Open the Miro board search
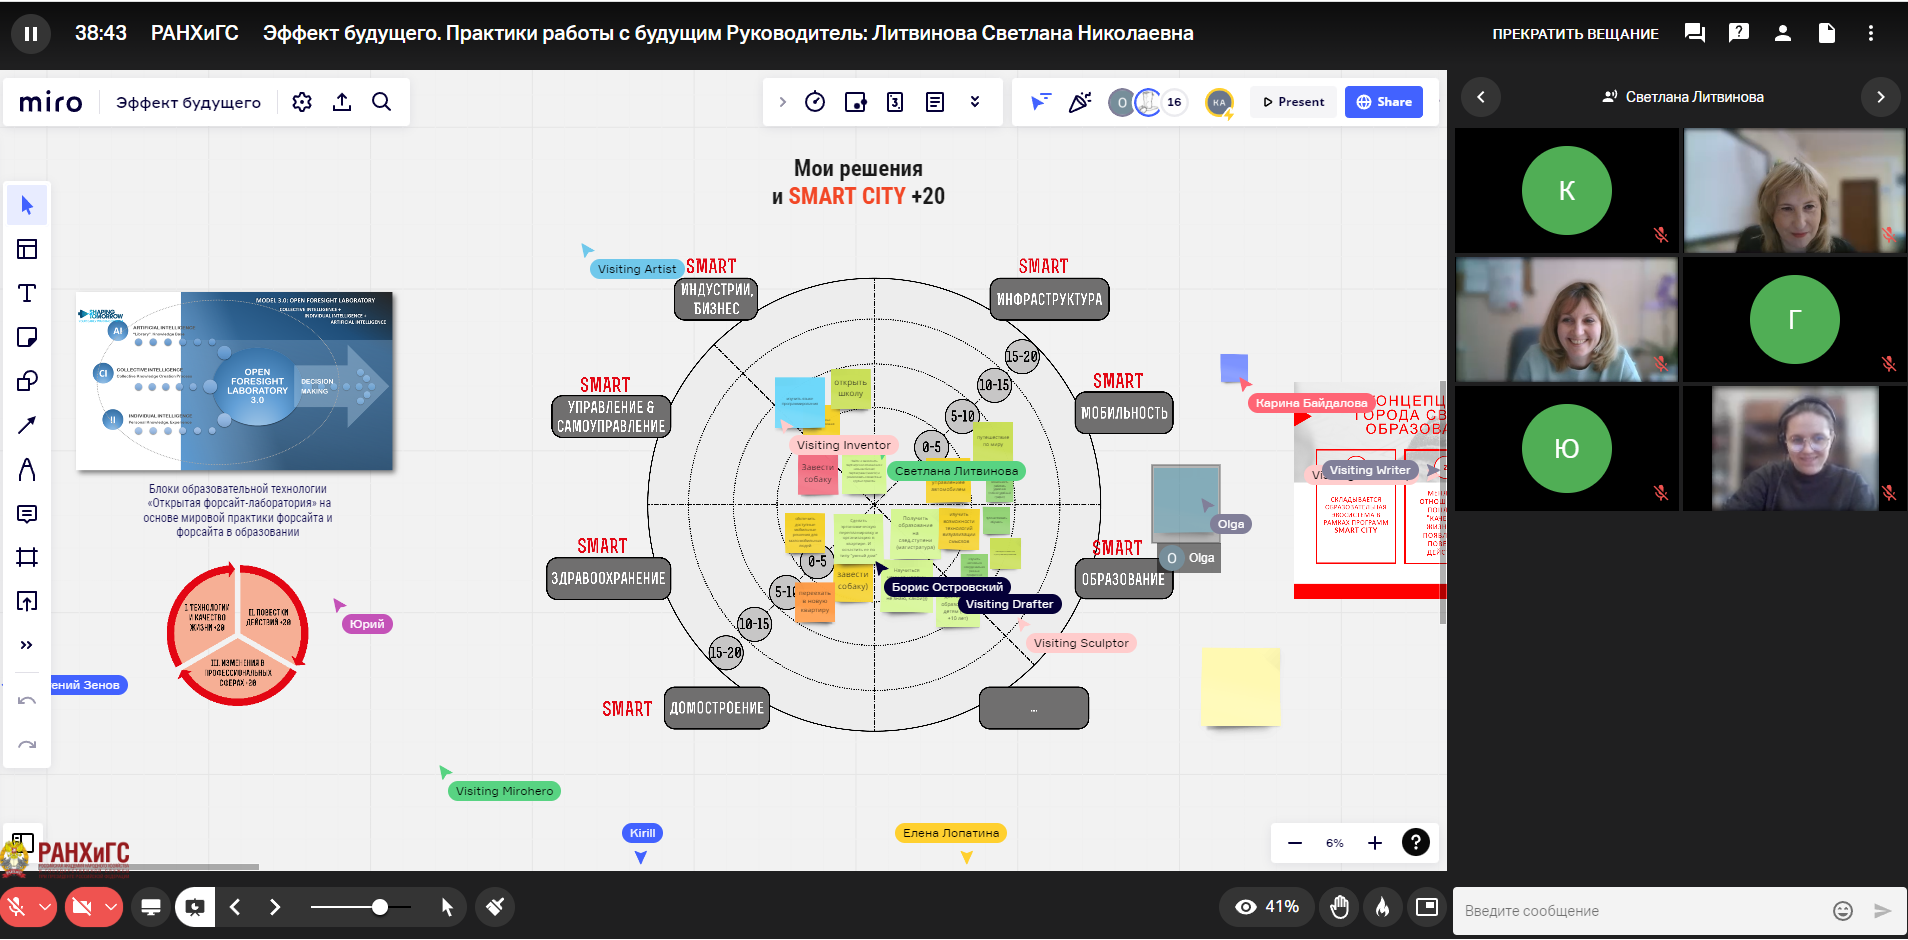This screenshot has height=940, width=1908. point(381,102)
